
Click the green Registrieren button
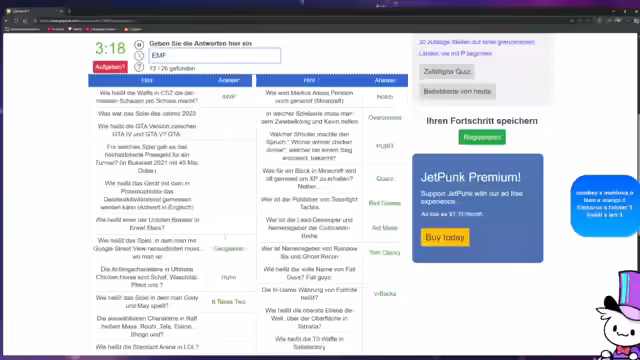point(482,137)
